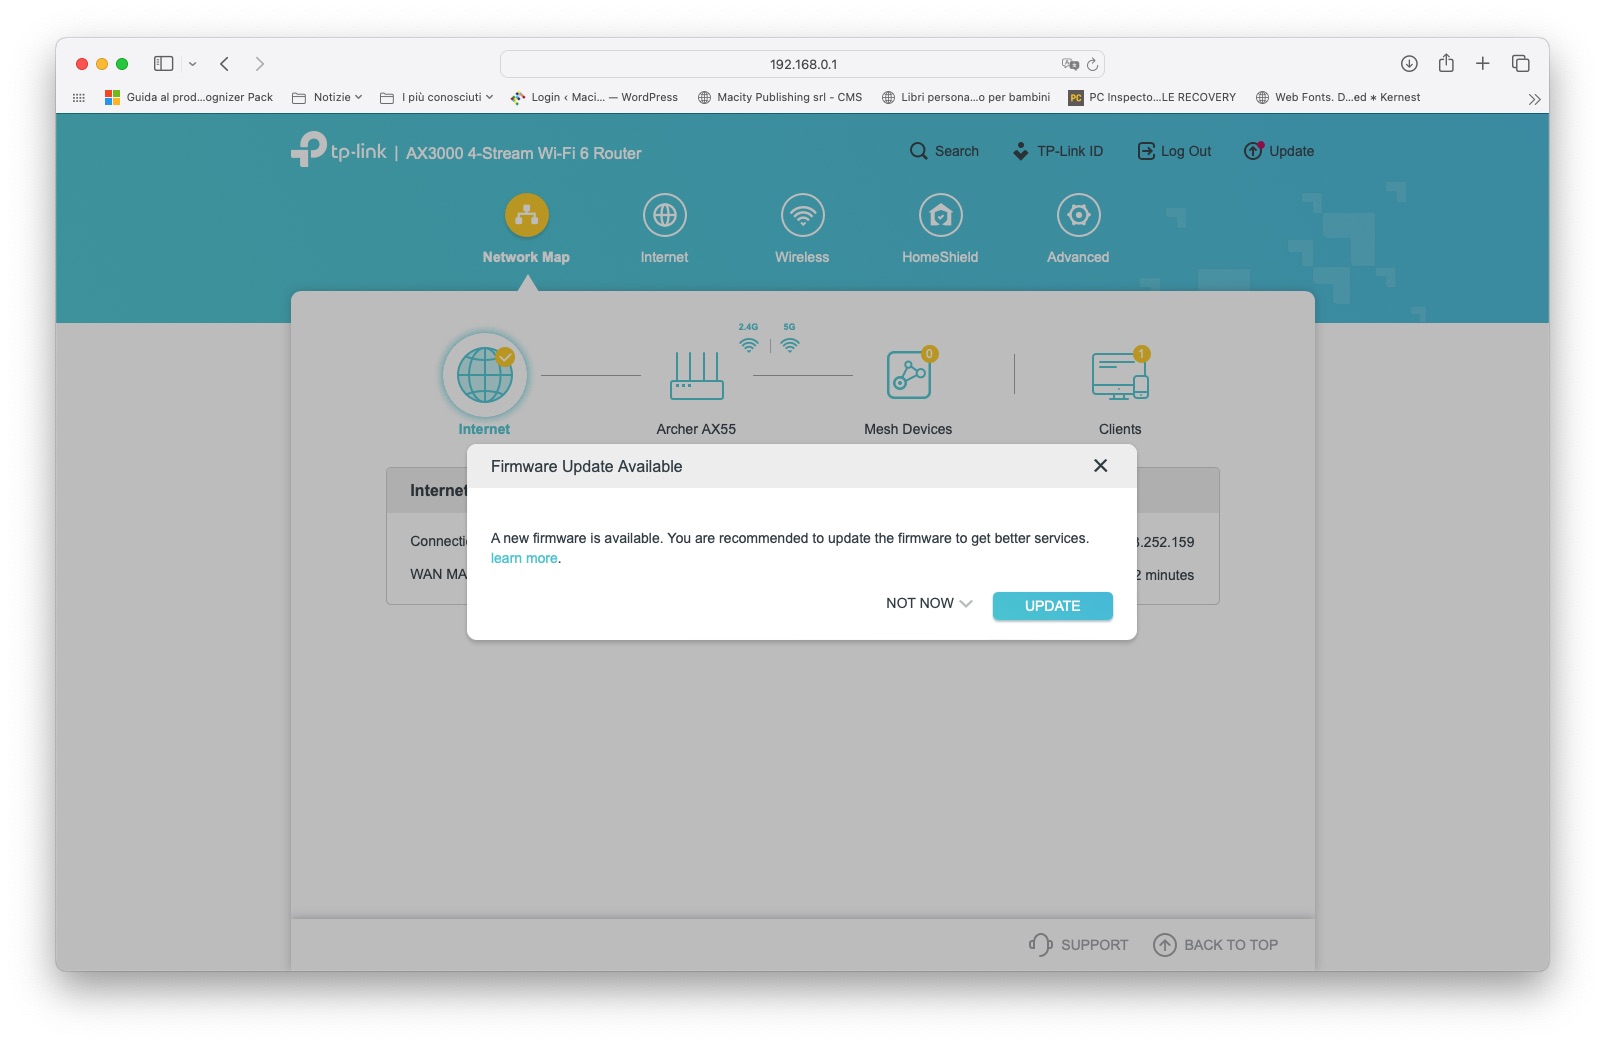Screen dimensions: 1605x1045
Task: Close the Firmware Update Available dialog
Action: [1101, 466]
